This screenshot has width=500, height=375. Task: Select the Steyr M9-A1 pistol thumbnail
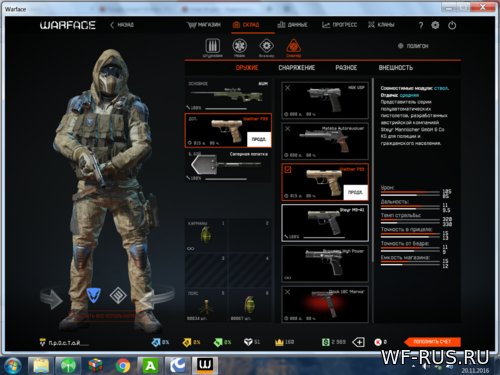coord(325,223)
